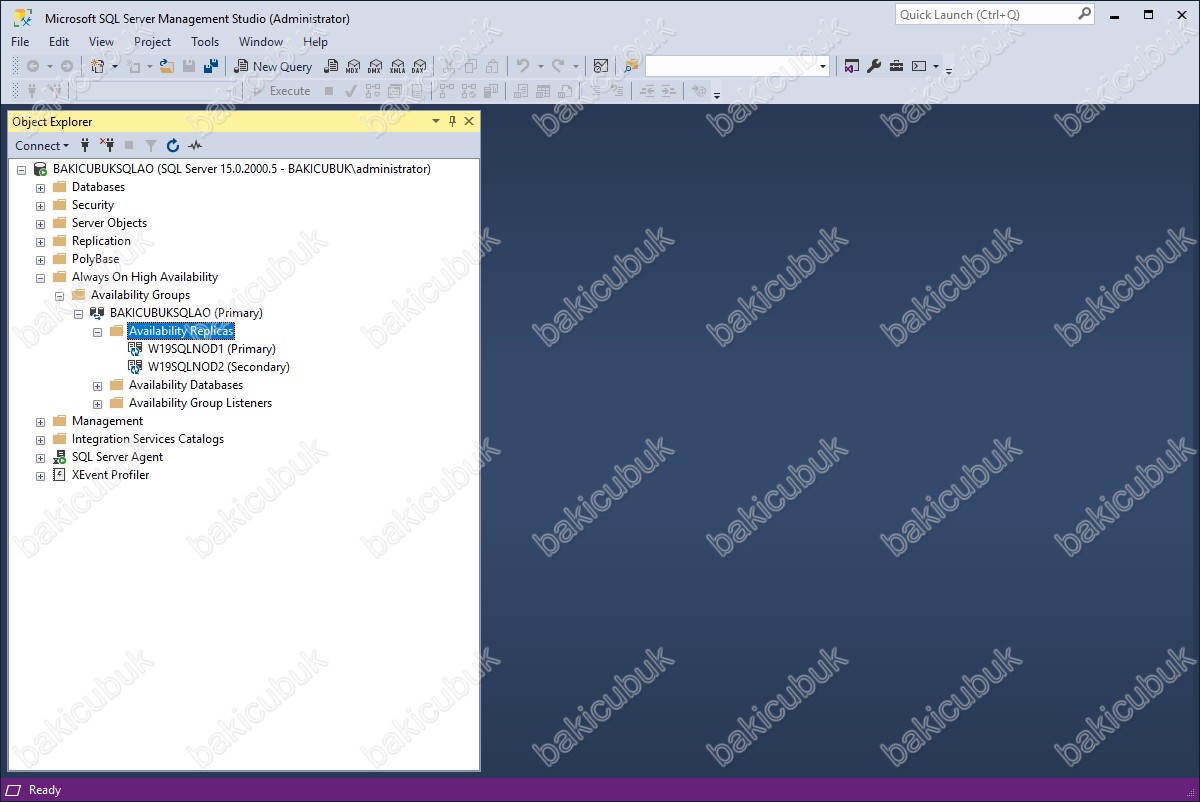Open the Toolbox briefcase icon

(896, 66)
